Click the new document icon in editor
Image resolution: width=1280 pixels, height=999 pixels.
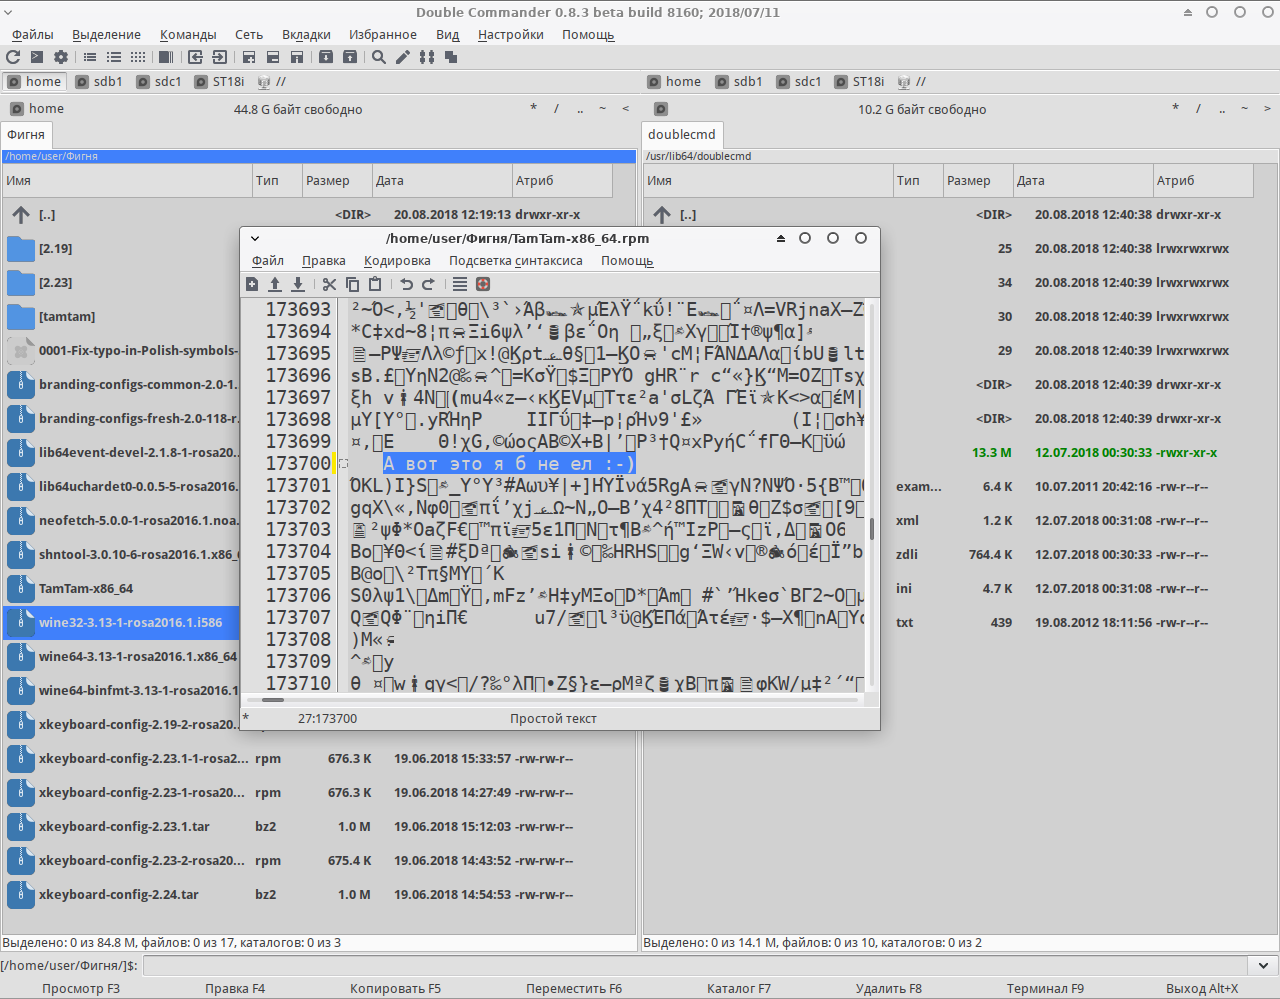[x=252, y=284]
